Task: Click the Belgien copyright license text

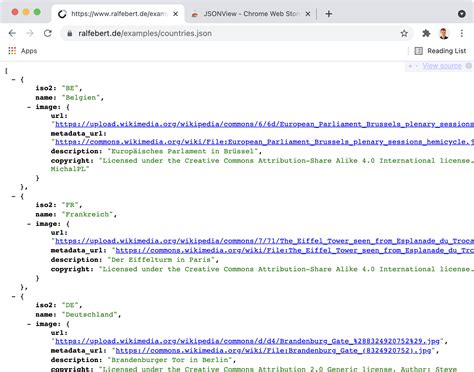Action: pos(286,161)
